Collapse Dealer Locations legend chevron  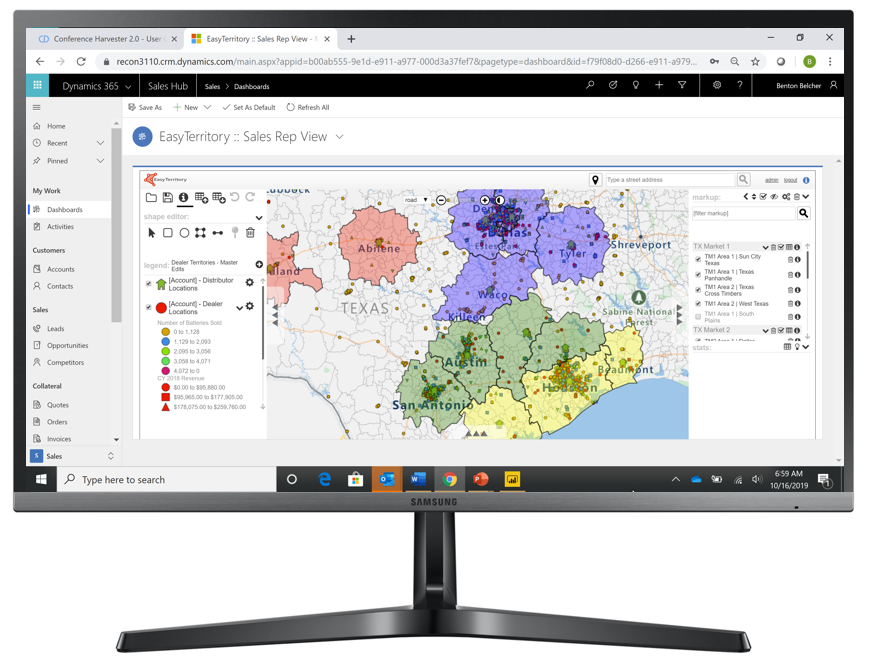tap(240, 307)
